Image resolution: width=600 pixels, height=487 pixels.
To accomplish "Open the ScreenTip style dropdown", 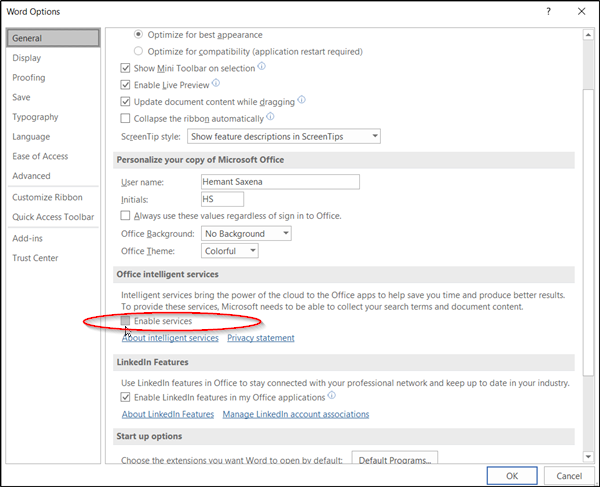I will (284, 136).
